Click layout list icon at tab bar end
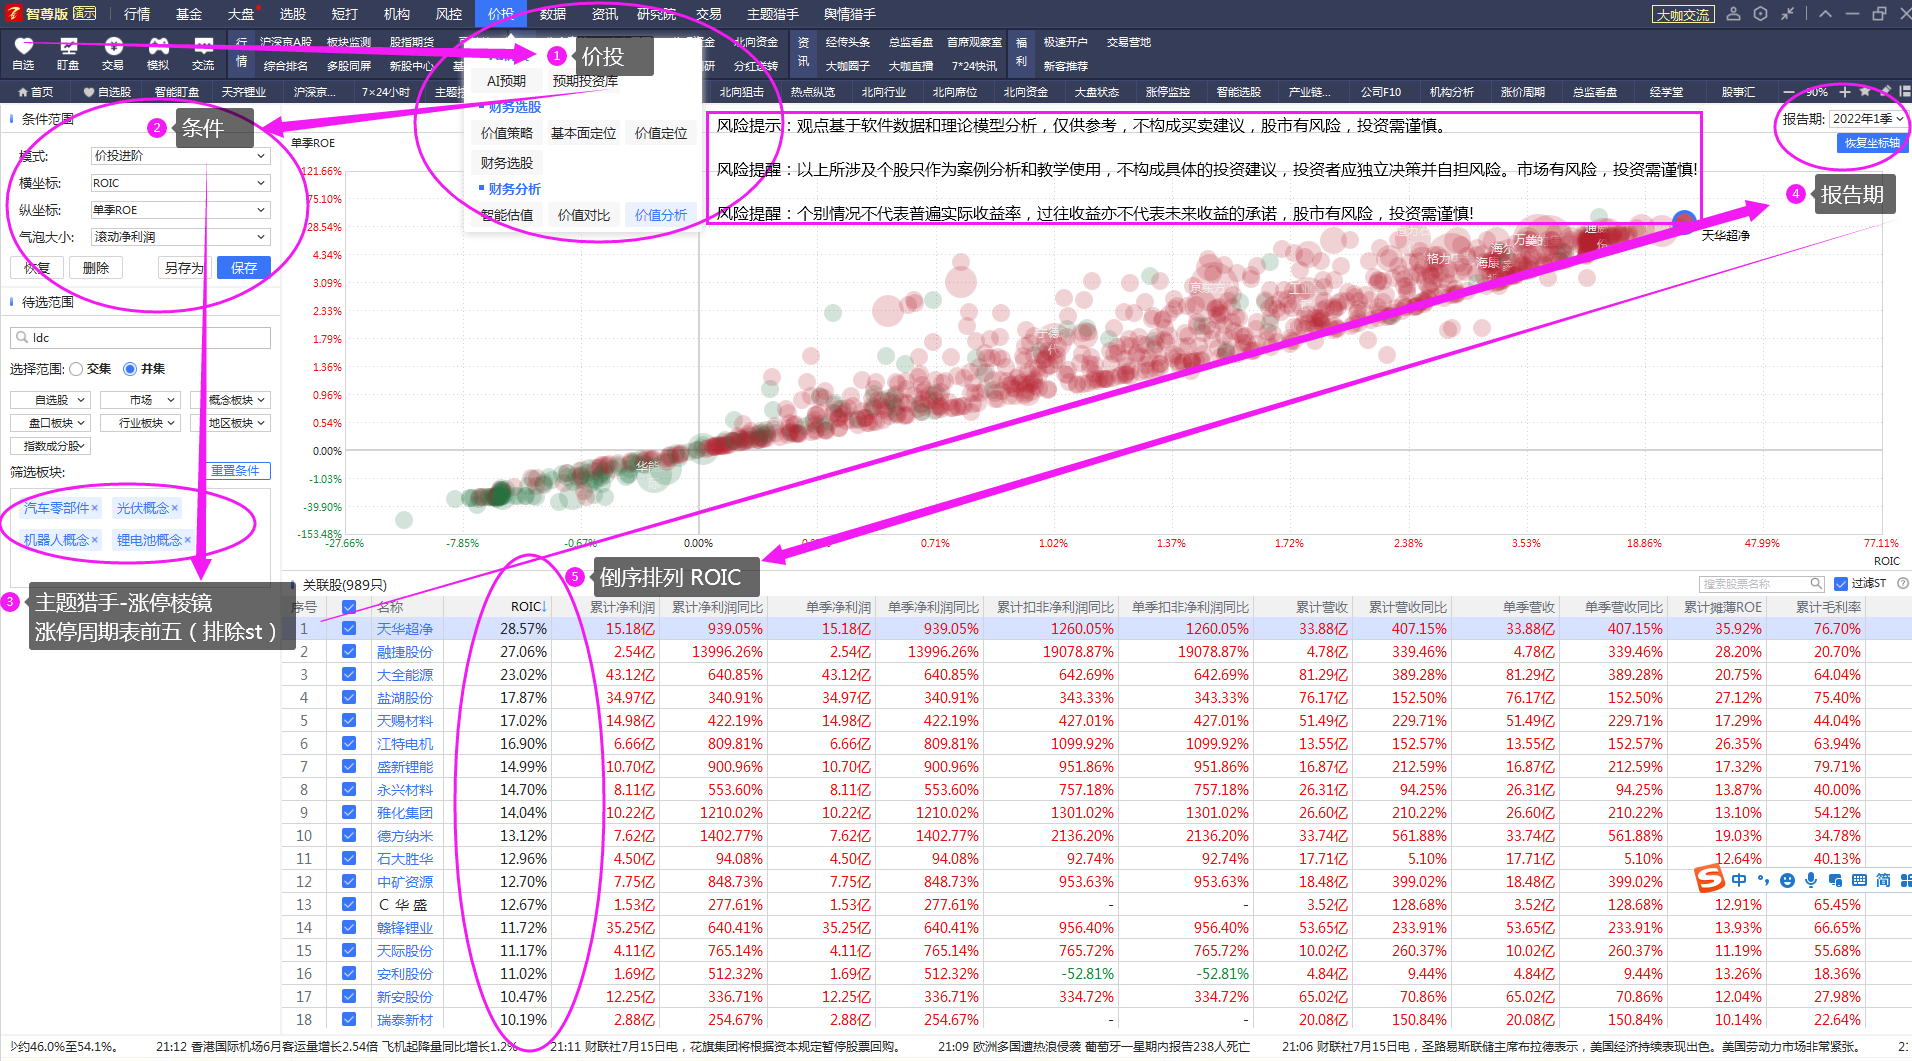The height and width of the screenshot is (1061, 1912). [1904, 91]
